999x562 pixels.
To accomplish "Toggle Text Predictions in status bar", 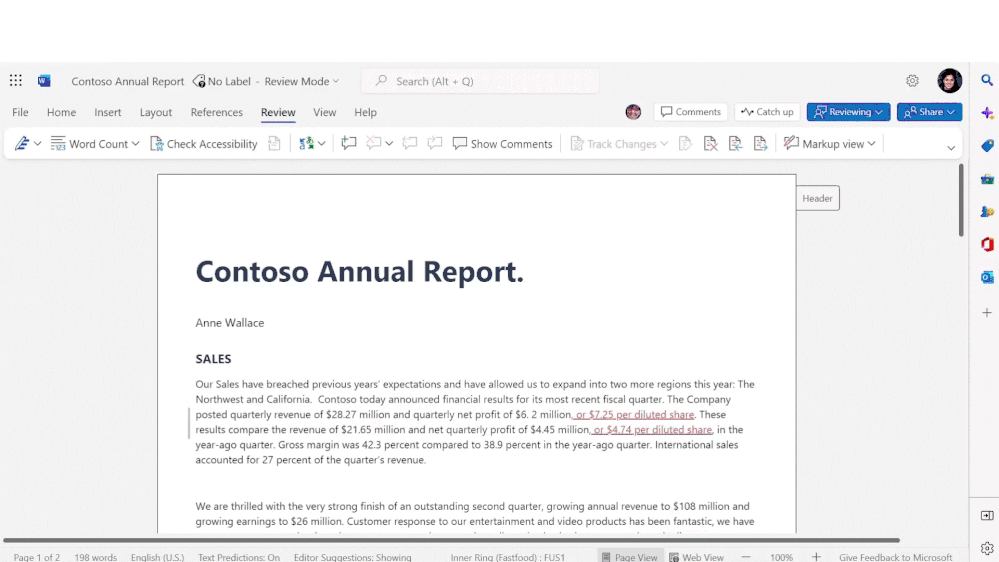I will pyautogui.click(x=239, y=557).
